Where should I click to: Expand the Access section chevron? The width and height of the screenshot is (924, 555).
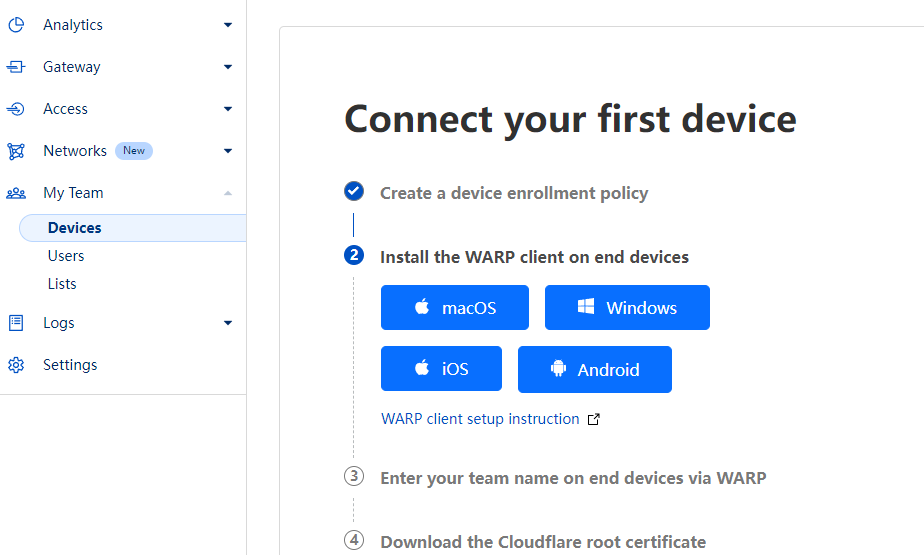pyautogui.click(x=228, y=109)
